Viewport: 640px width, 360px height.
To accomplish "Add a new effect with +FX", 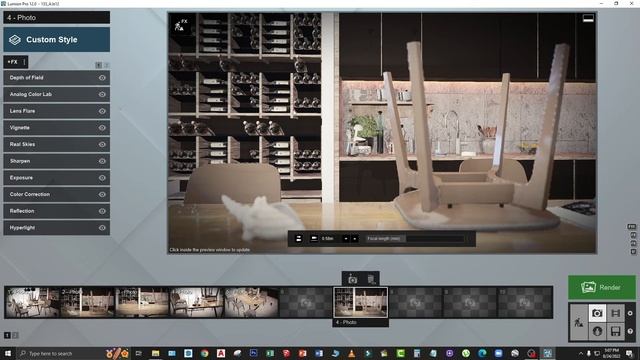I will (x=13, y=62).
